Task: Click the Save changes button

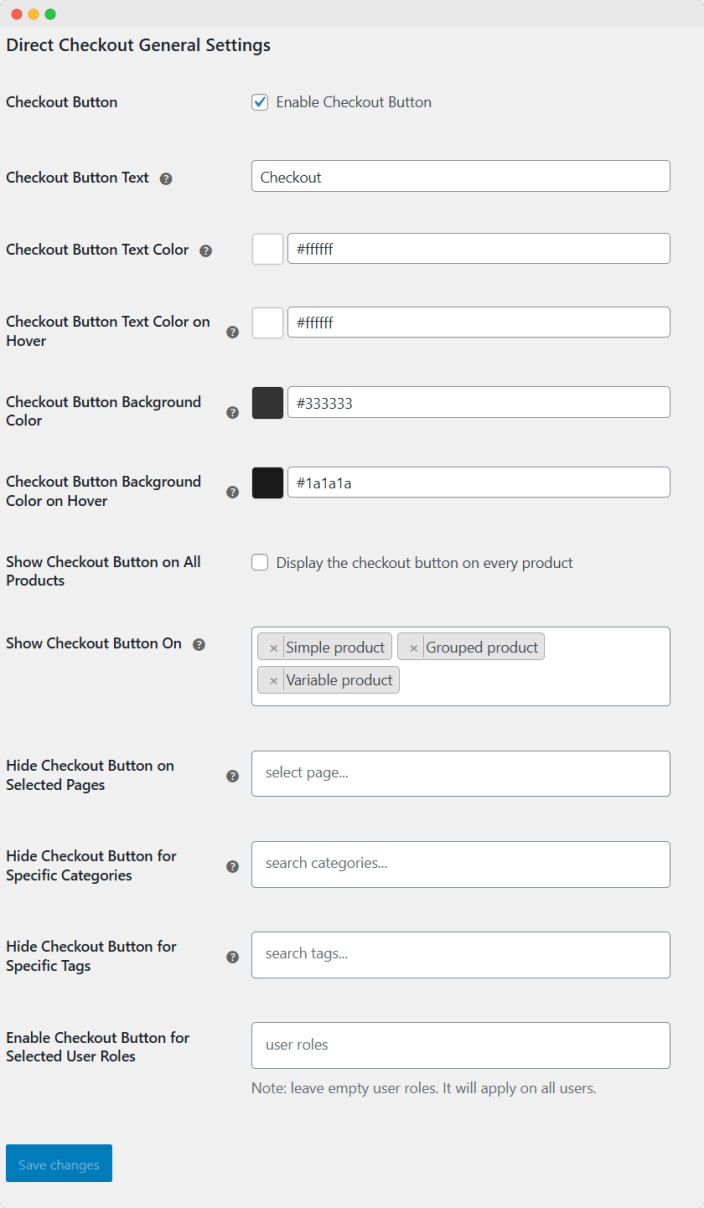Action: pyautogui.click(x=59, y=1164)
